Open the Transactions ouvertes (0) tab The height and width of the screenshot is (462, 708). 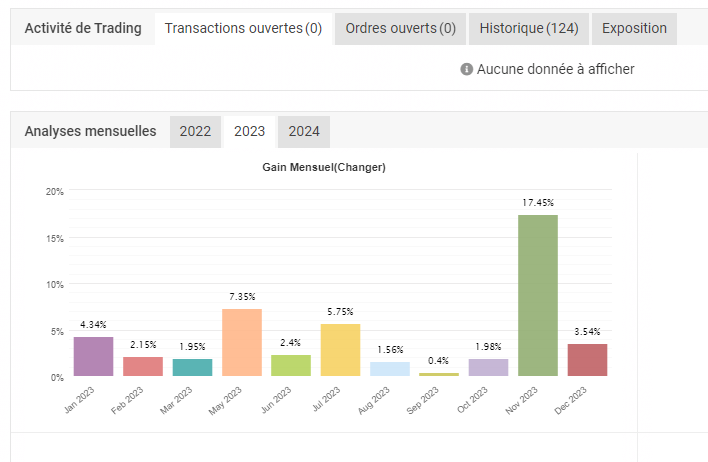point(243,28)
